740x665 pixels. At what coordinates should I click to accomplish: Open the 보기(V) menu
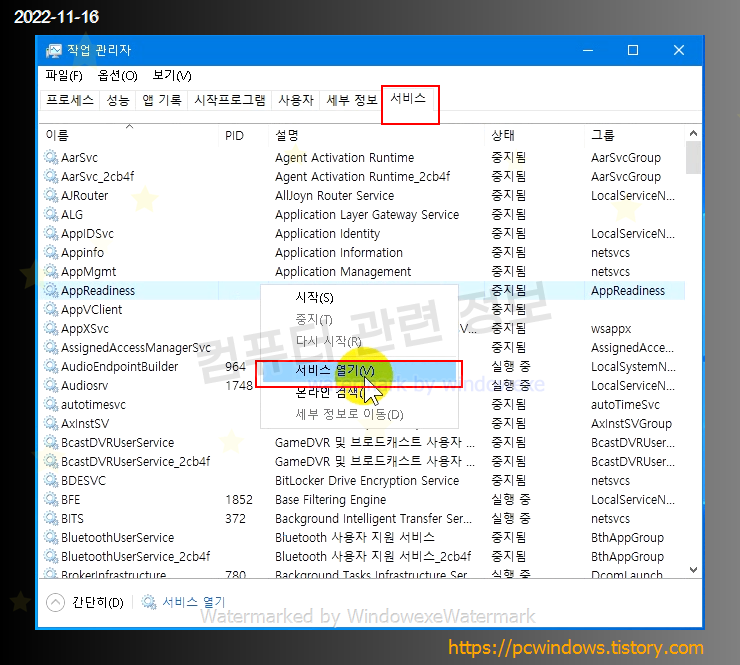(x=172, y=76)
